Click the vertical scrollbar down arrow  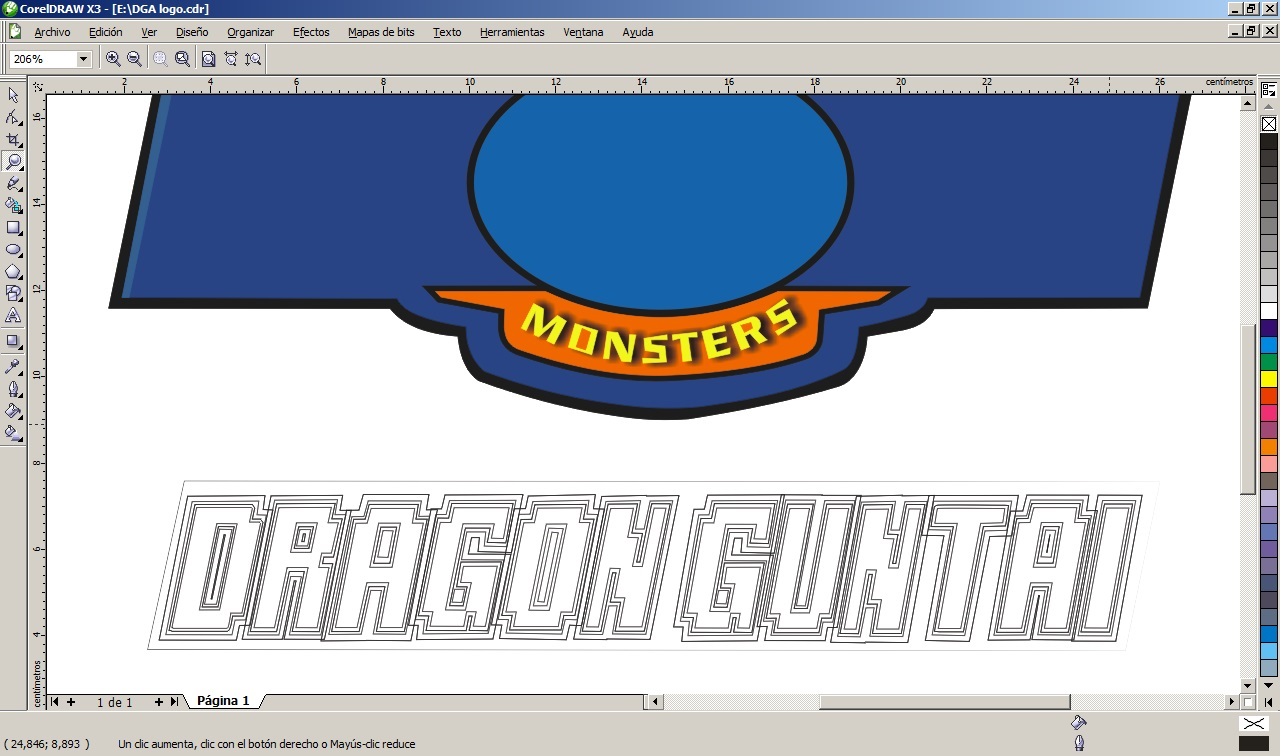pyautogui.click(x=1248, y=685)
